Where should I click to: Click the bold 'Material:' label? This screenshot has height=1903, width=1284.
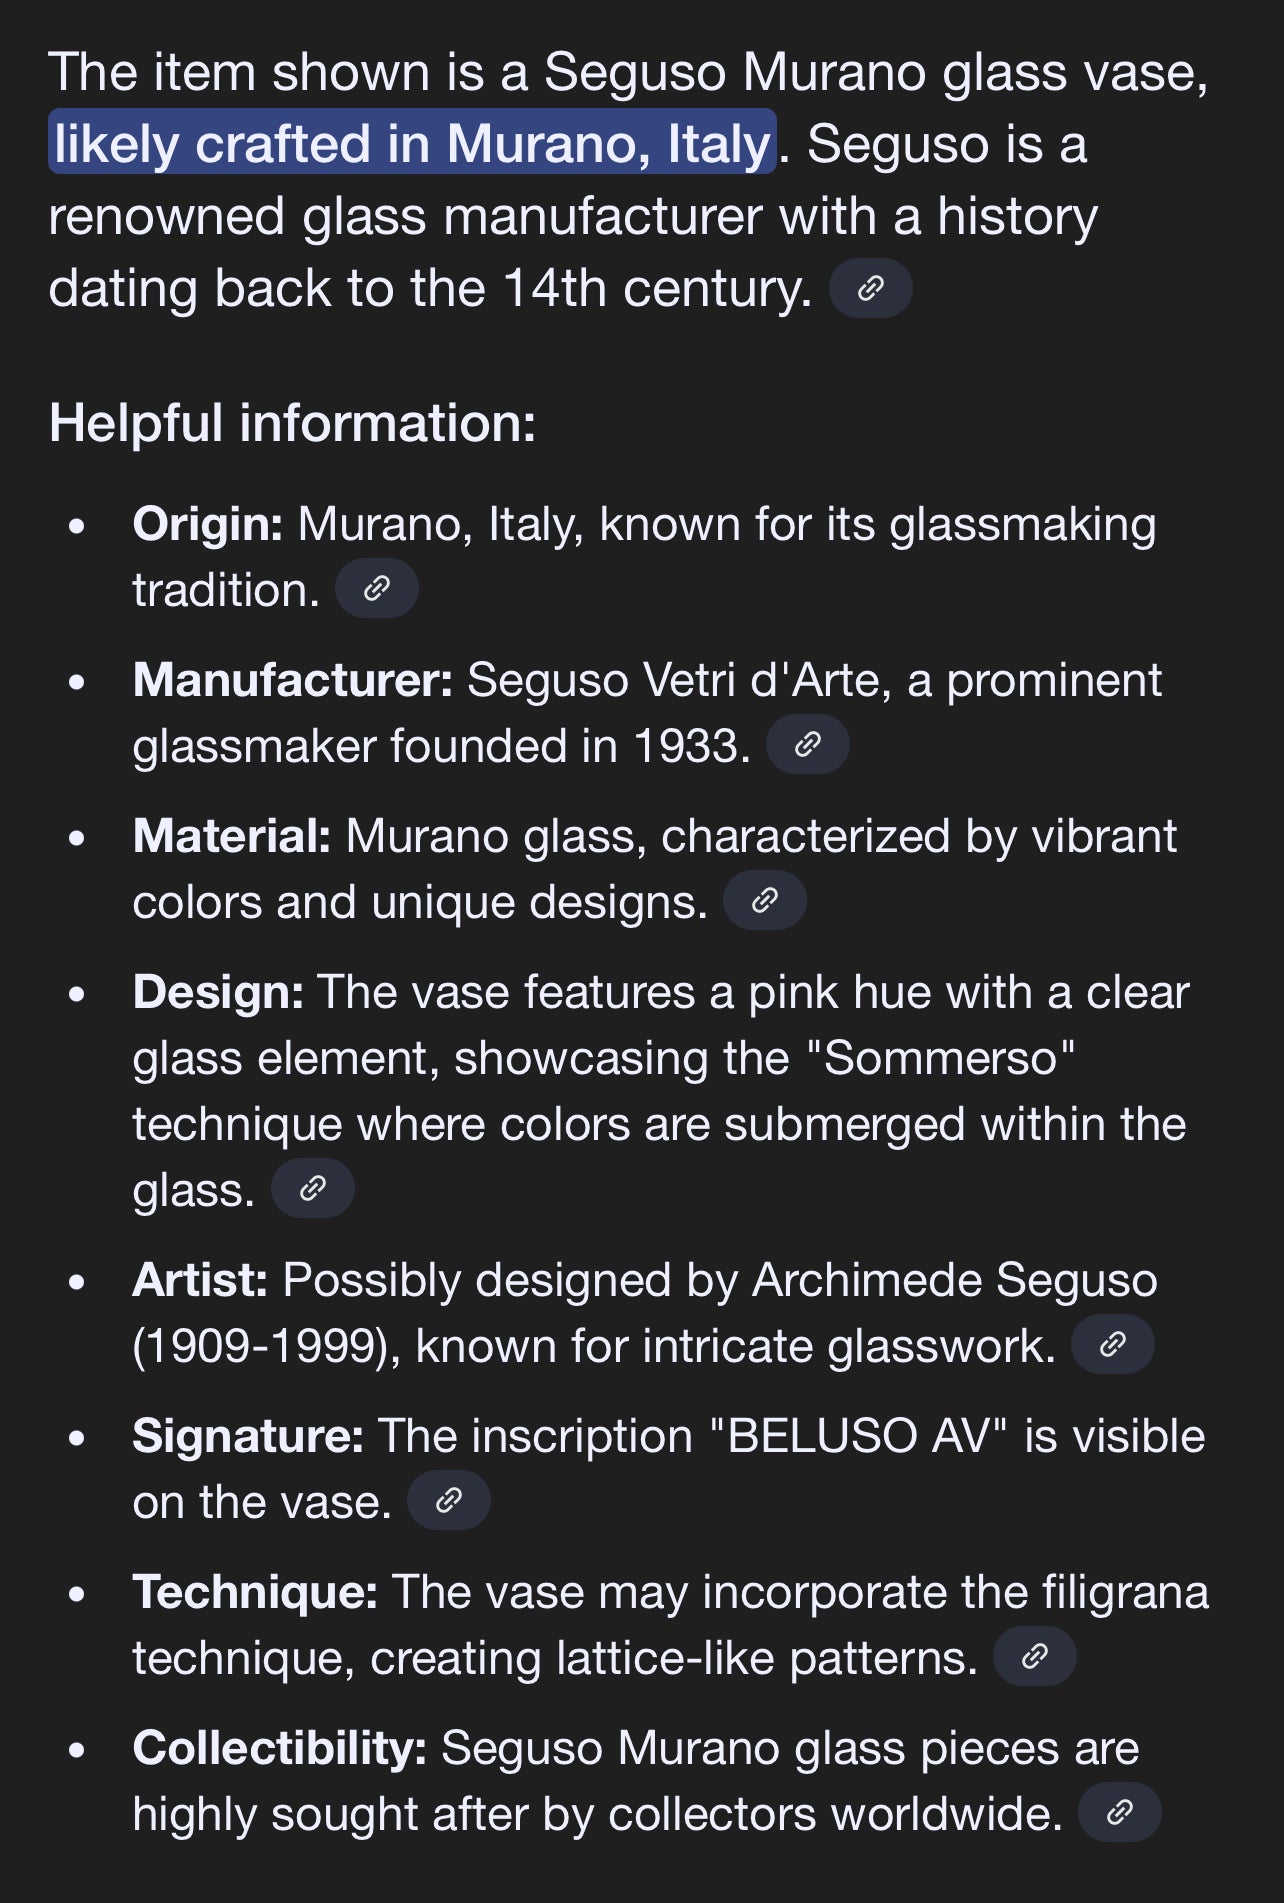232,836
